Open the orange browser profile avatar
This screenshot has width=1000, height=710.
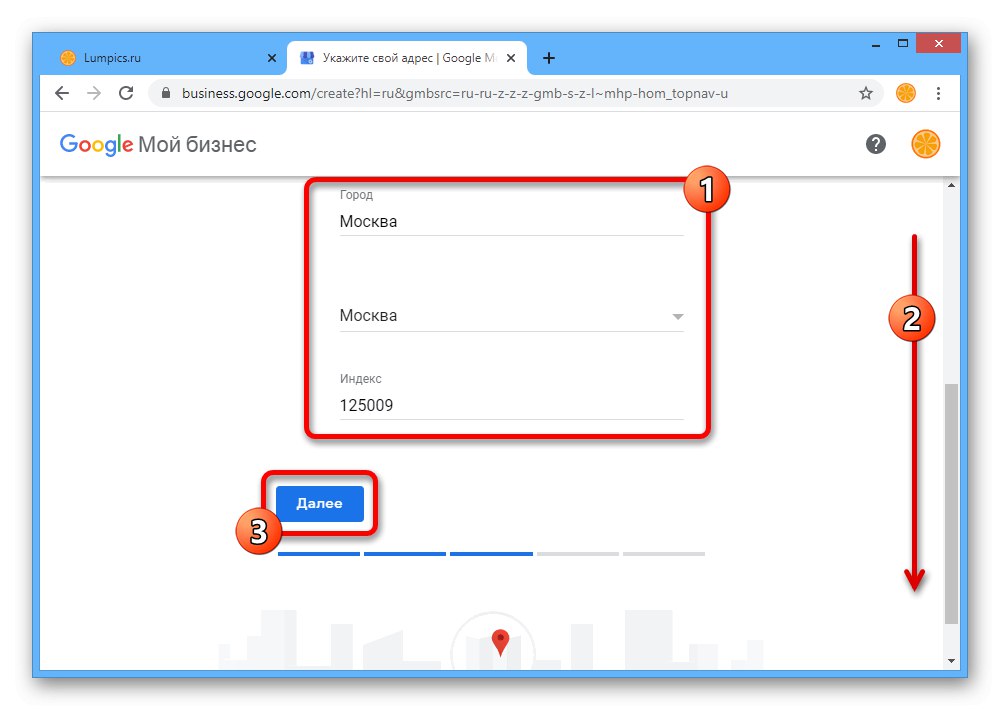point(906,93)
